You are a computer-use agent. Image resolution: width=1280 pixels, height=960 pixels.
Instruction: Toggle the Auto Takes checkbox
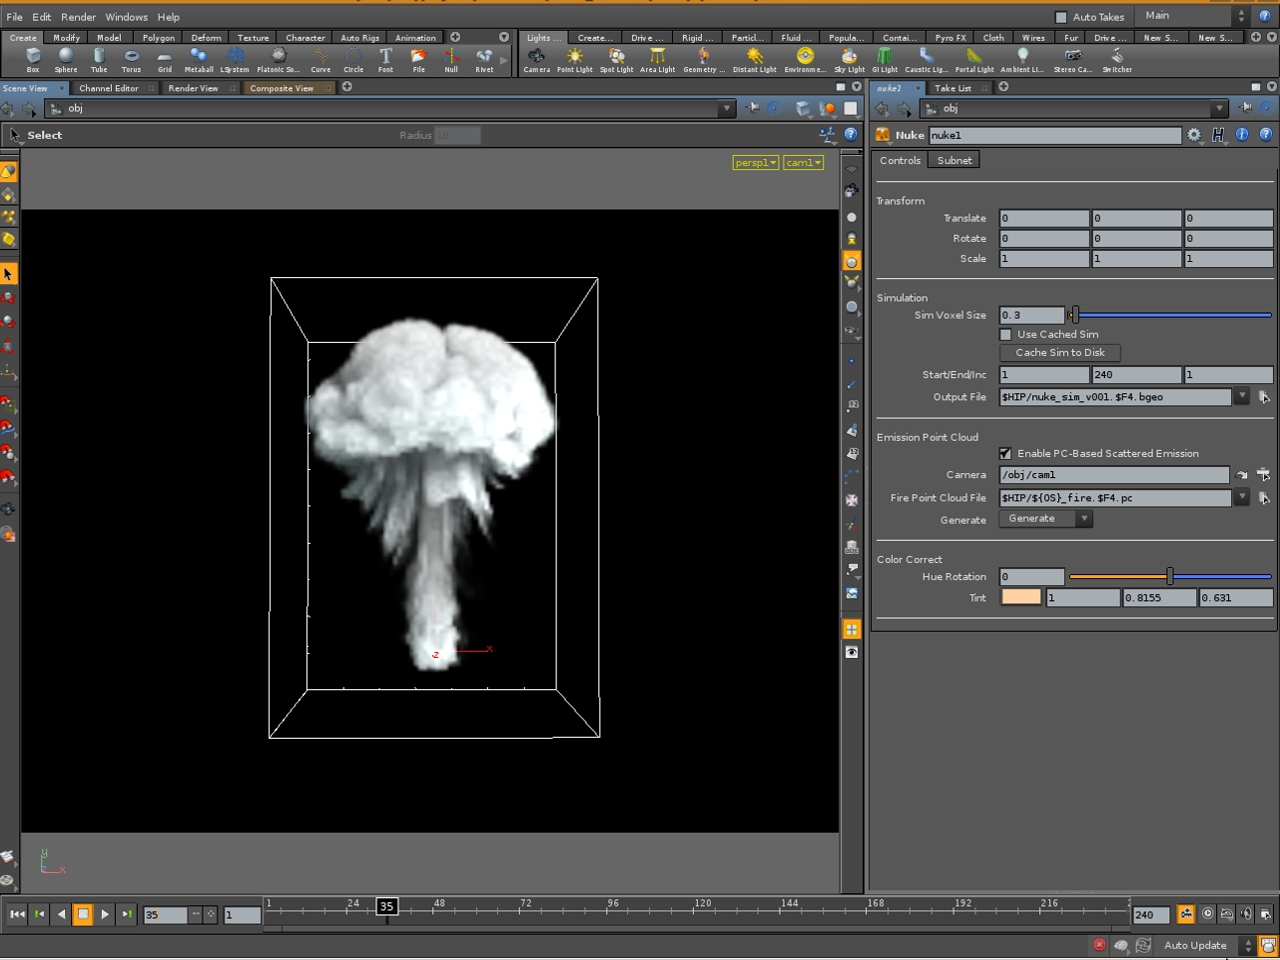point(1062,16)
